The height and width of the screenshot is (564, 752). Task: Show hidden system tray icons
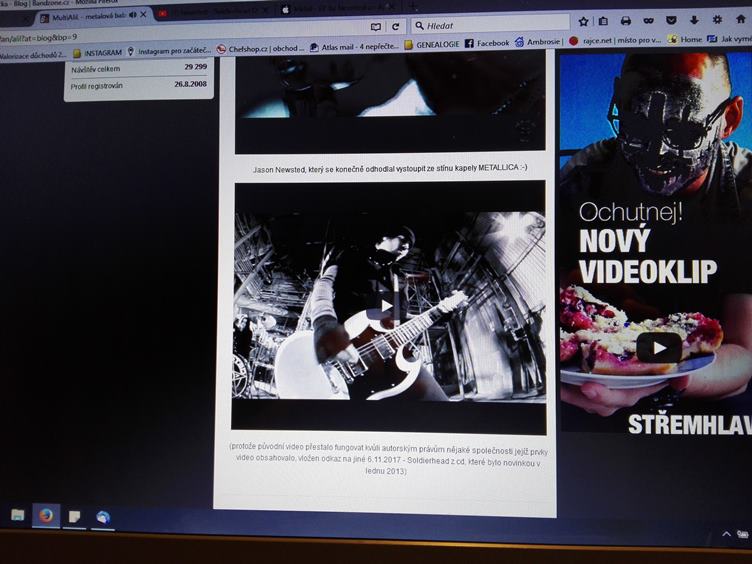point(727,533)
